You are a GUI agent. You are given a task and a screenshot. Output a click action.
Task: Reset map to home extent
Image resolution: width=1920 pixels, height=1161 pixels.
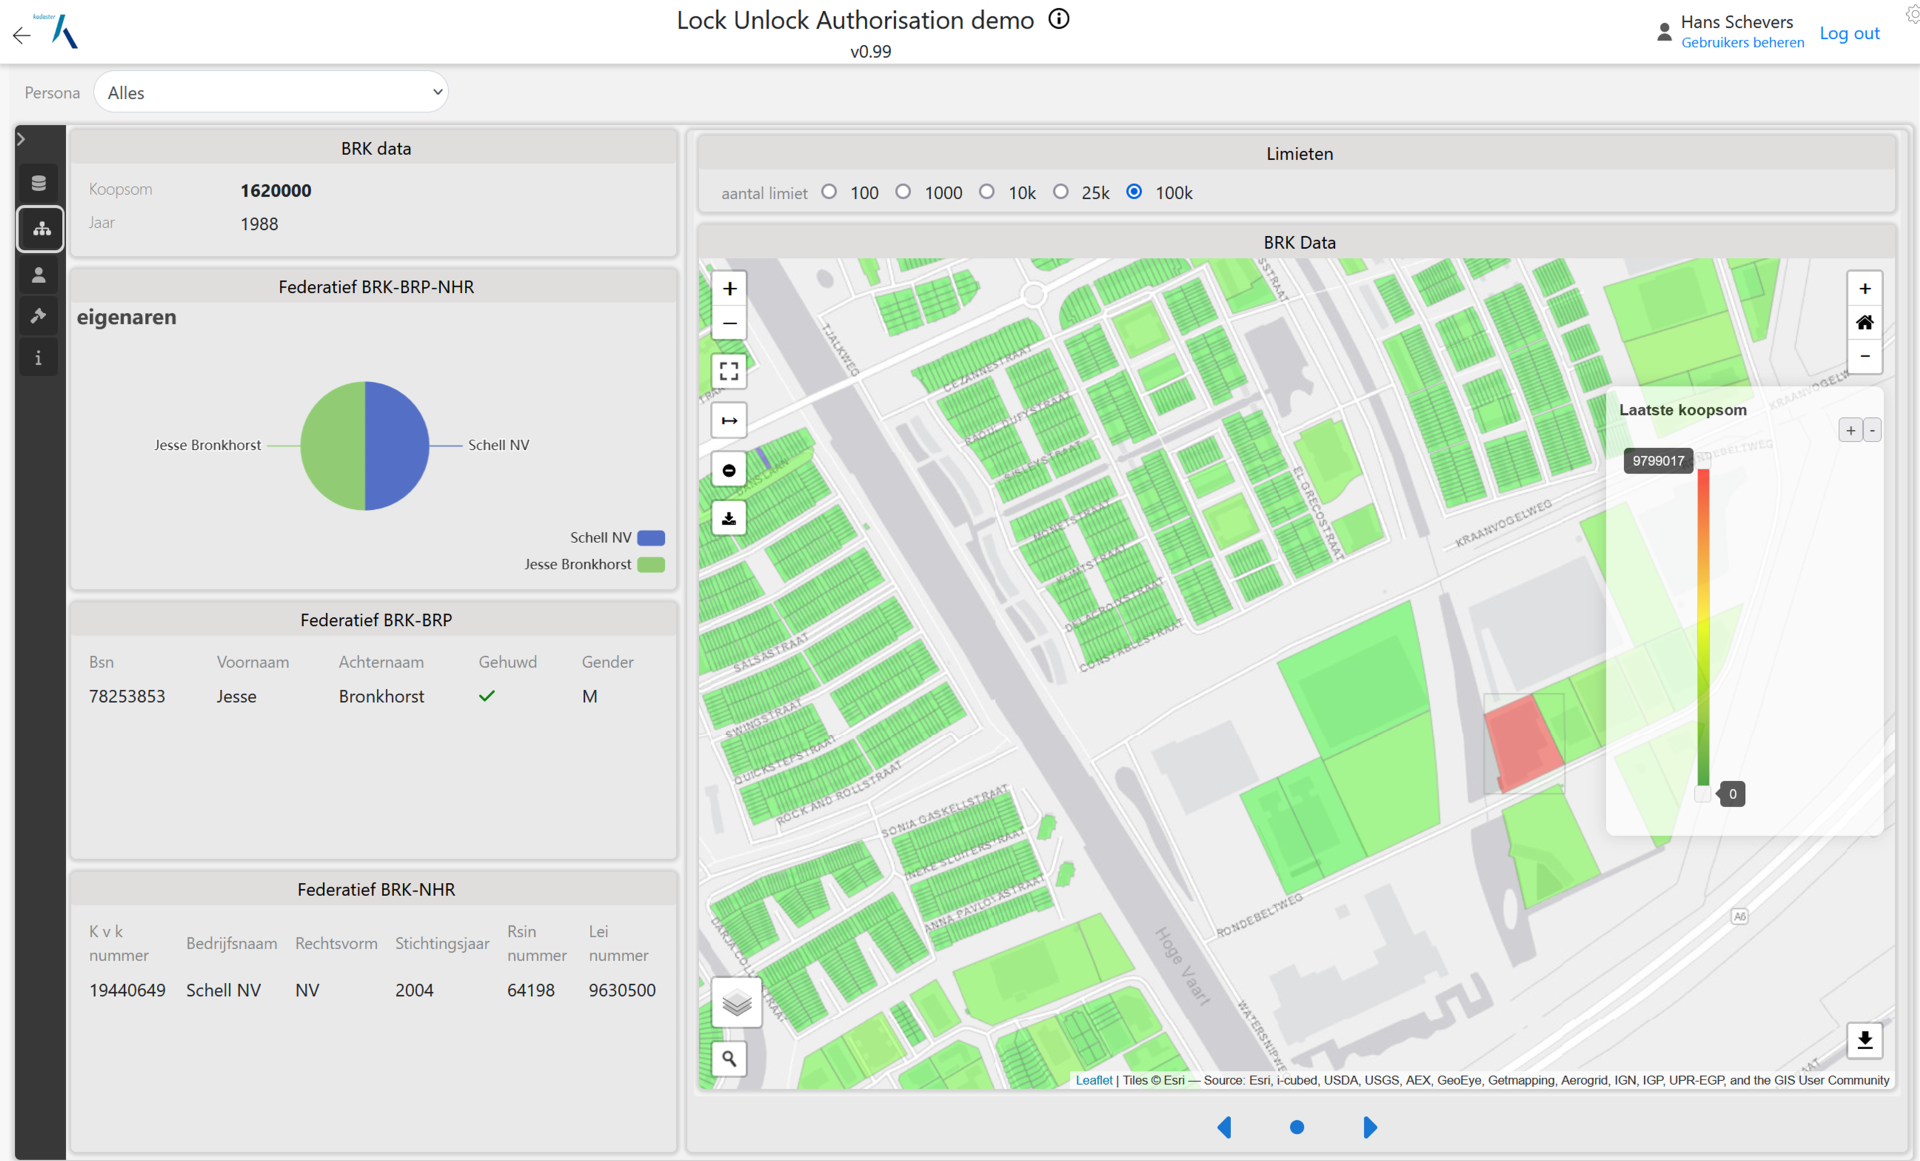1865,322
